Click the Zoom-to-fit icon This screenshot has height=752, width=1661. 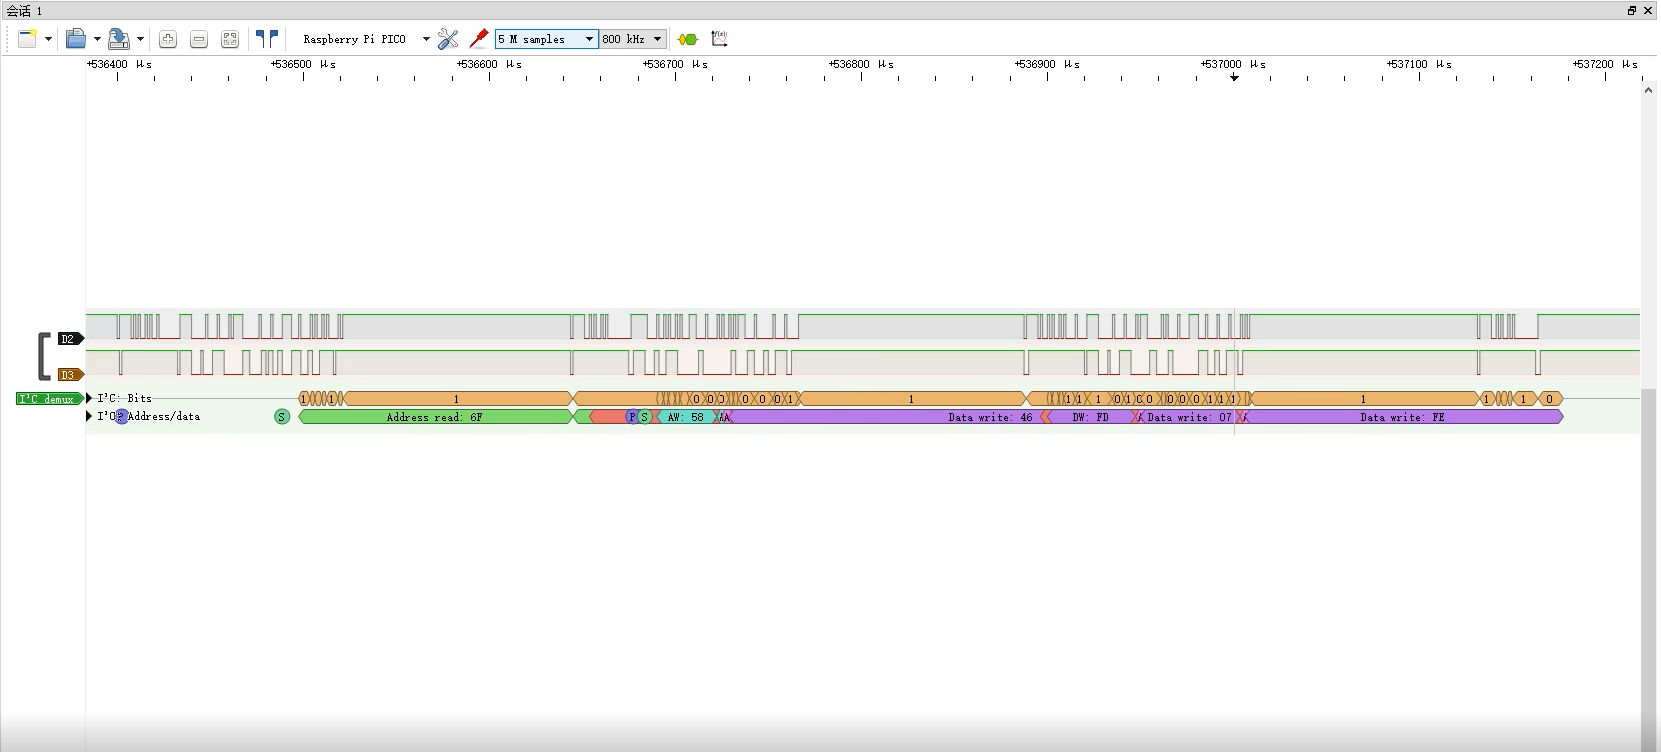230,39
